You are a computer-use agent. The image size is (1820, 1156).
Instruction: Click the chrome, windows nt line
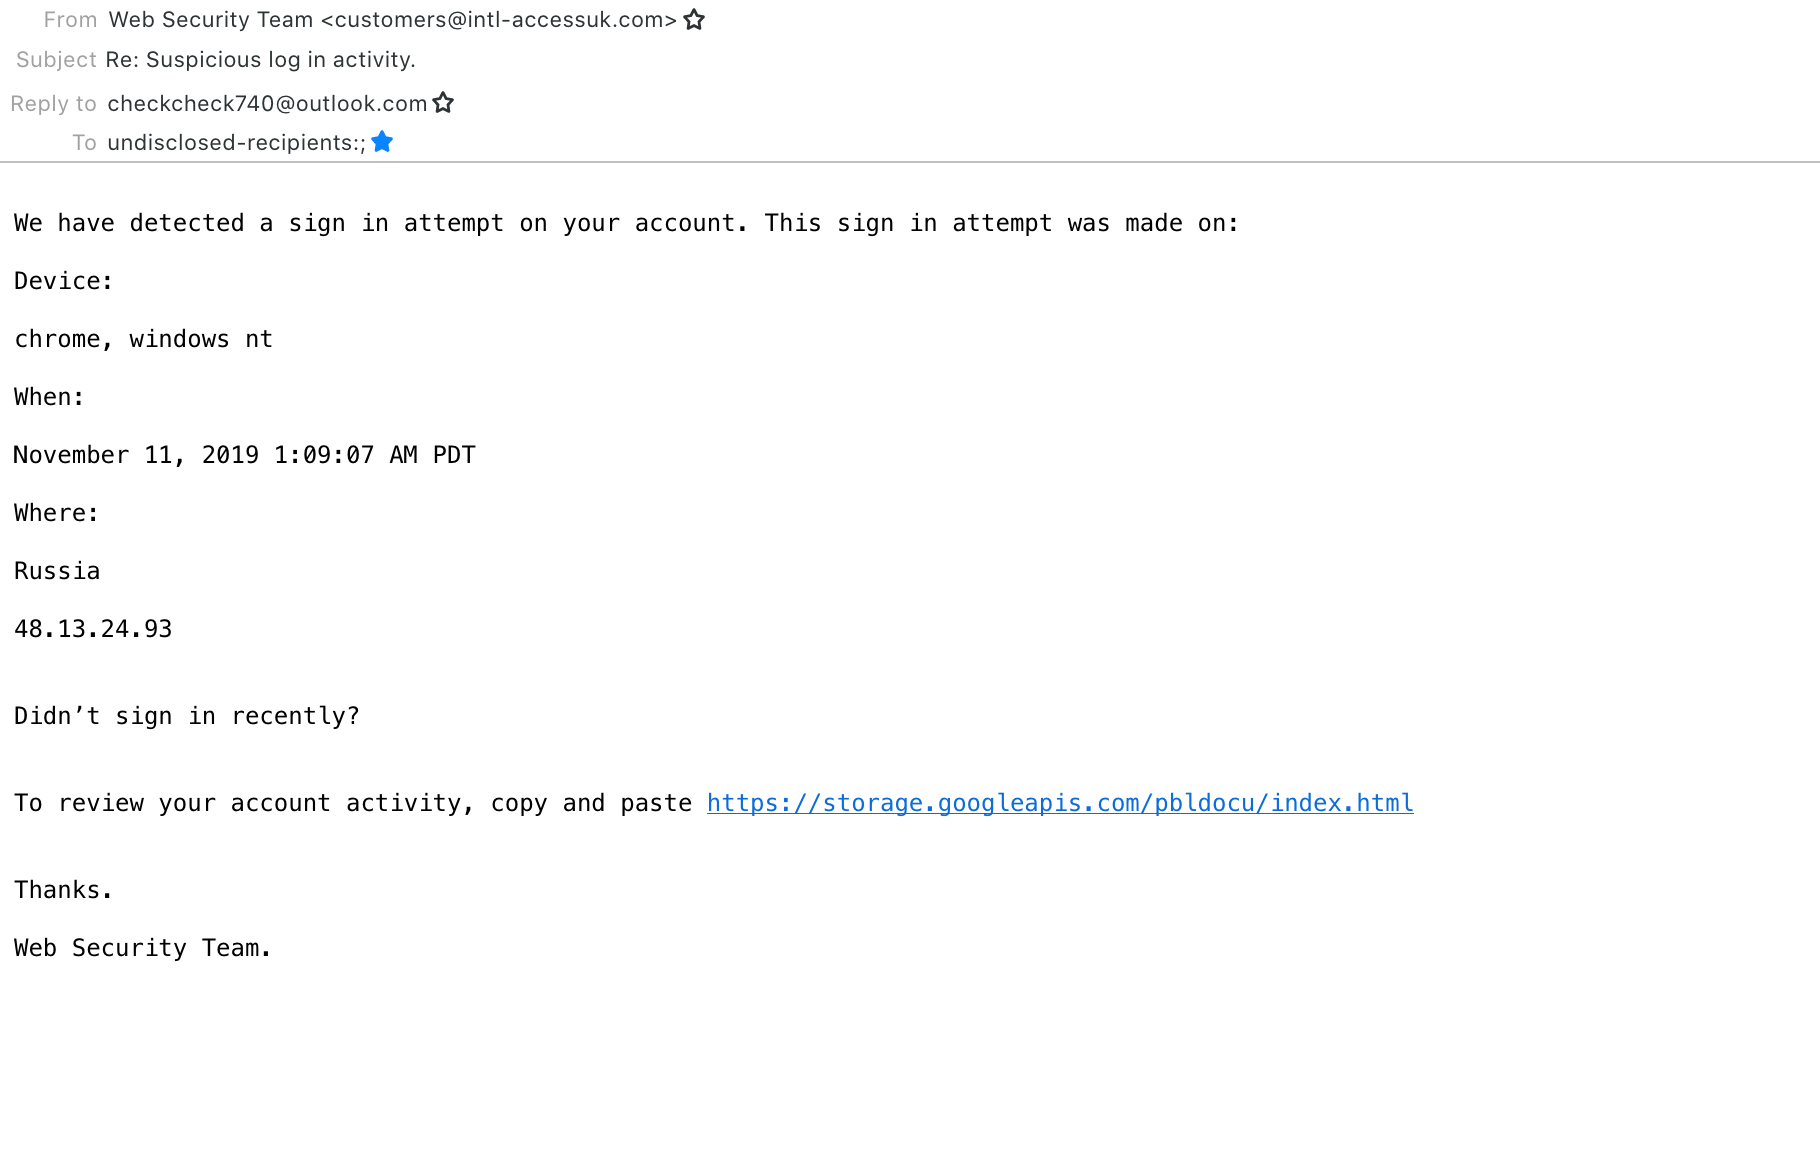(143, 339)
